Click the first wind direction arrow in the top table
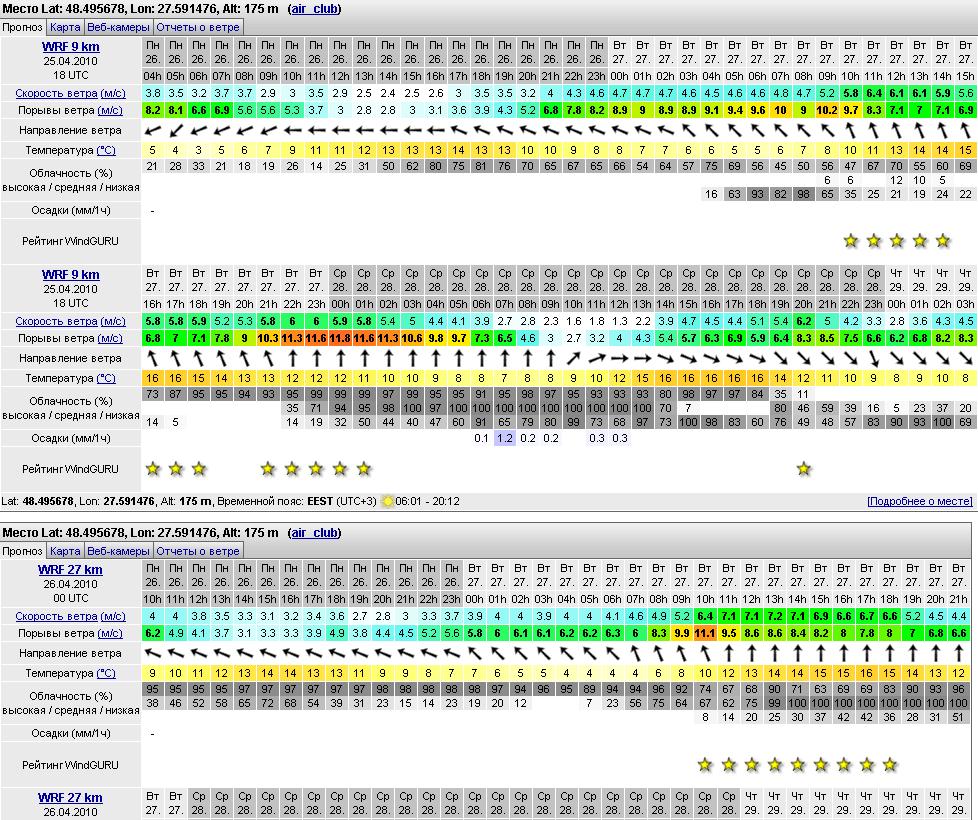 pyautogui.click(x=153, y=130)
